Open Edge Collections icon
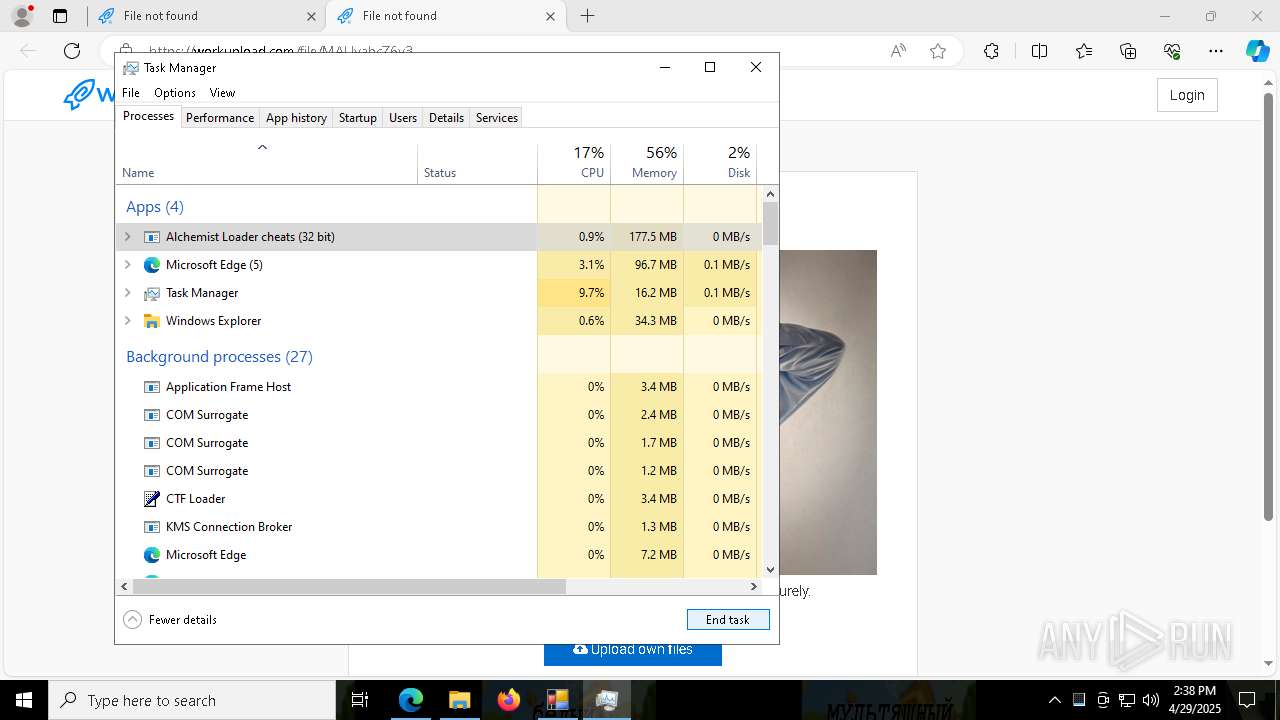The image size is (1280, 720). pyautogui.click(x=1128, y=51)
